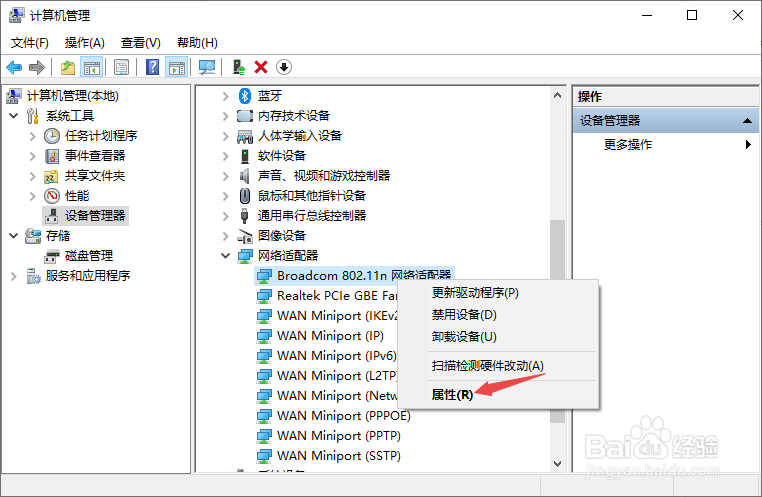Click the mouse icon beside 鼠标和其他指针设备
Viewport: 762px width, 497px height.
(x=245, y=196)
